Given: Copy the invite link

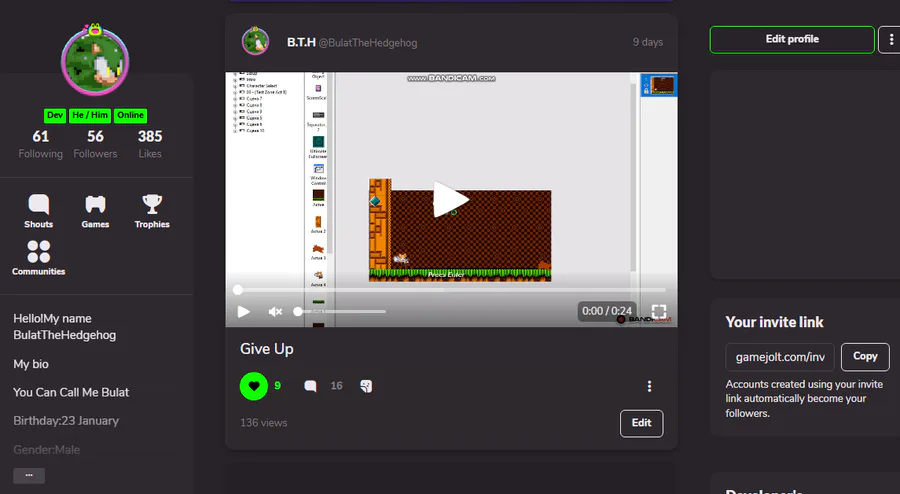Looking at the screenshot, I should tap(865, 357).
